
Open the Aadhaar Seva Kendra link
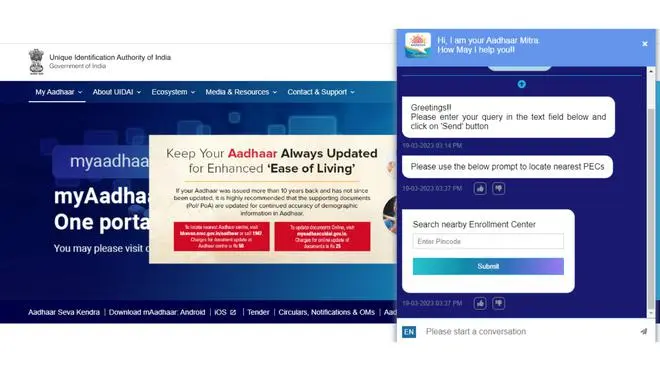64,312
